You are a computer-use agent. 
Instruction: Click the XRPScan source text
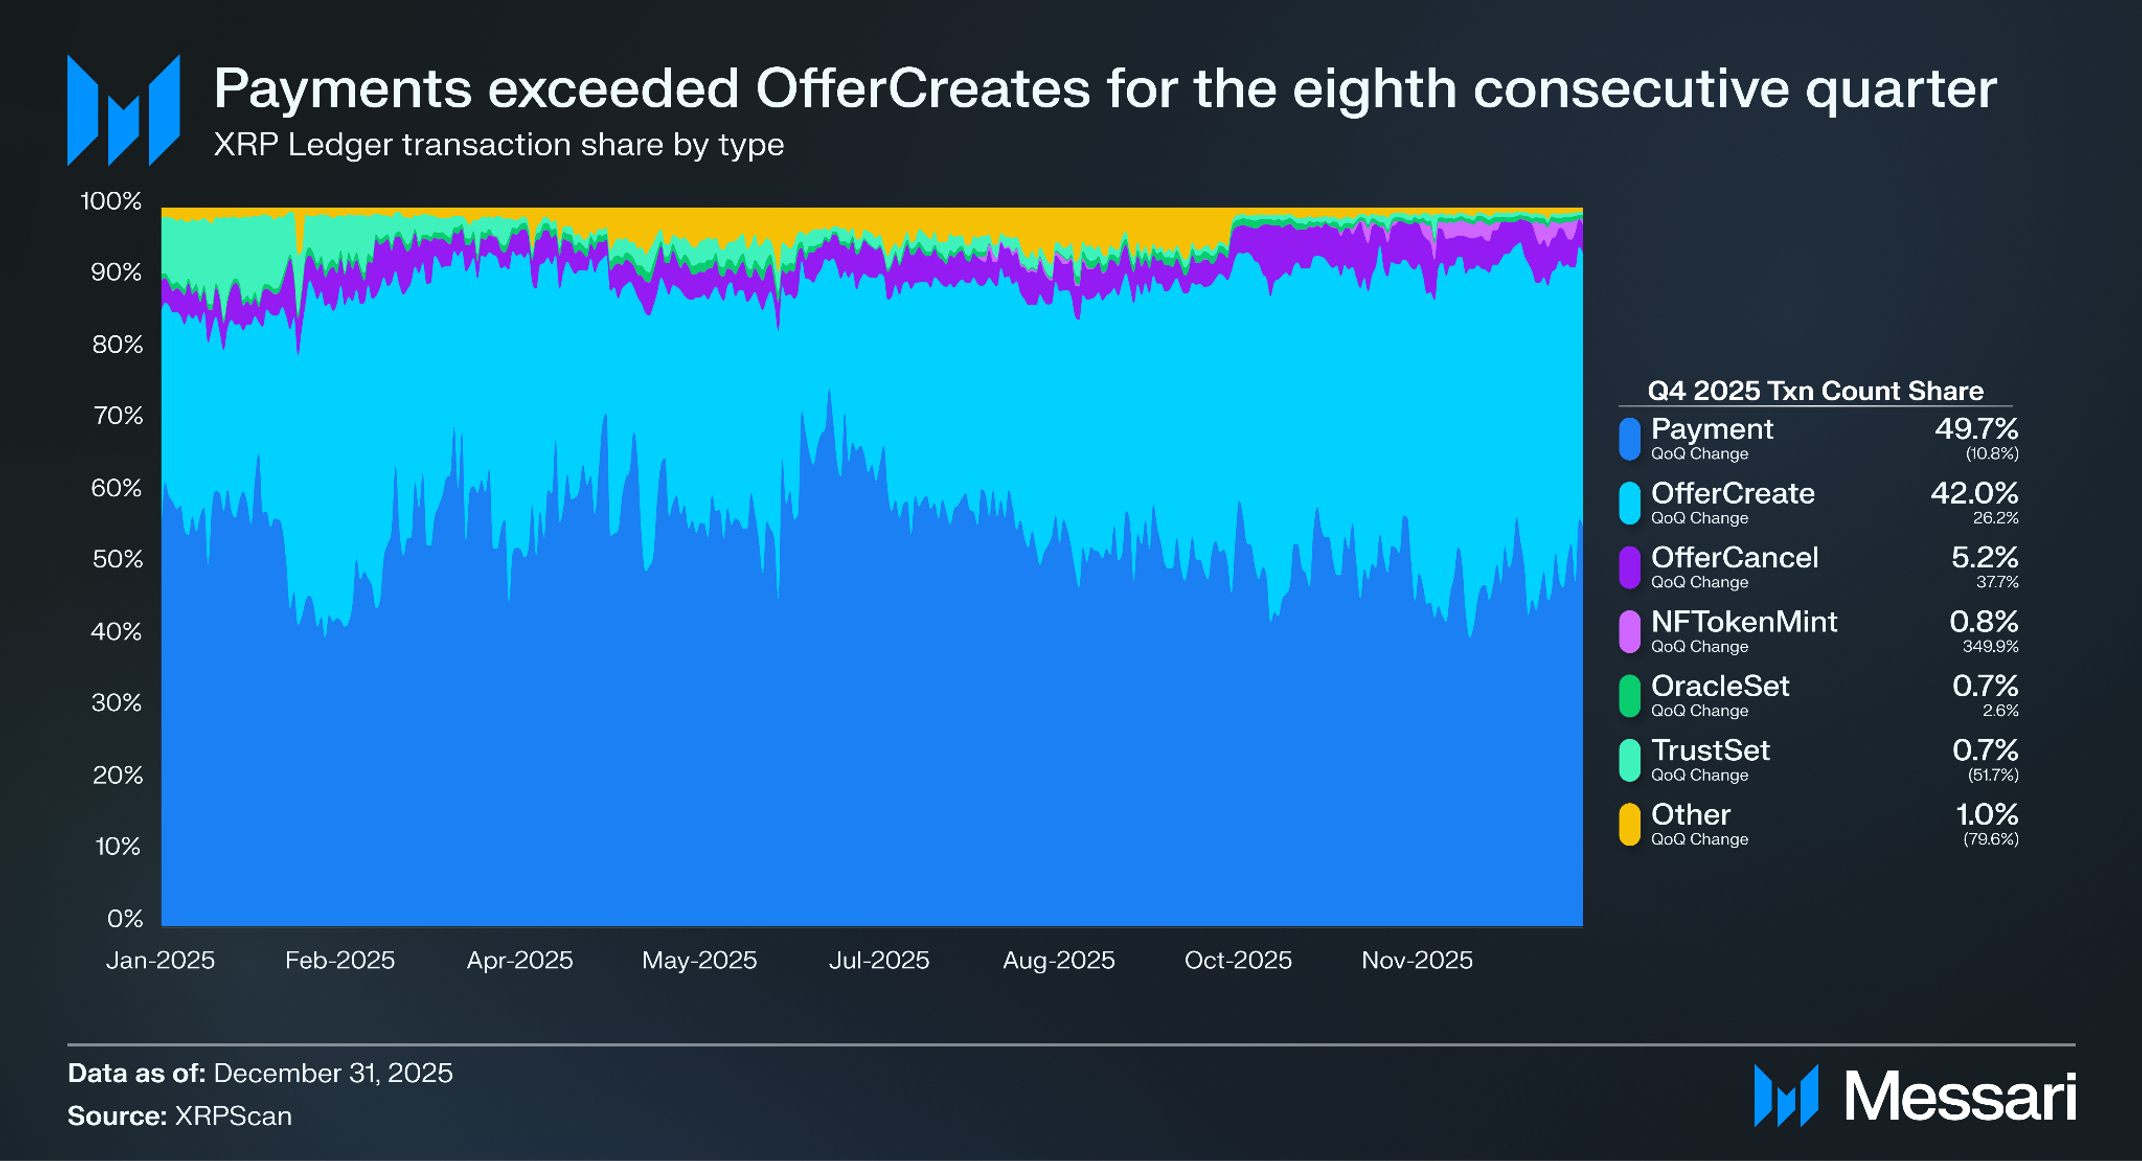(233, 1116)
